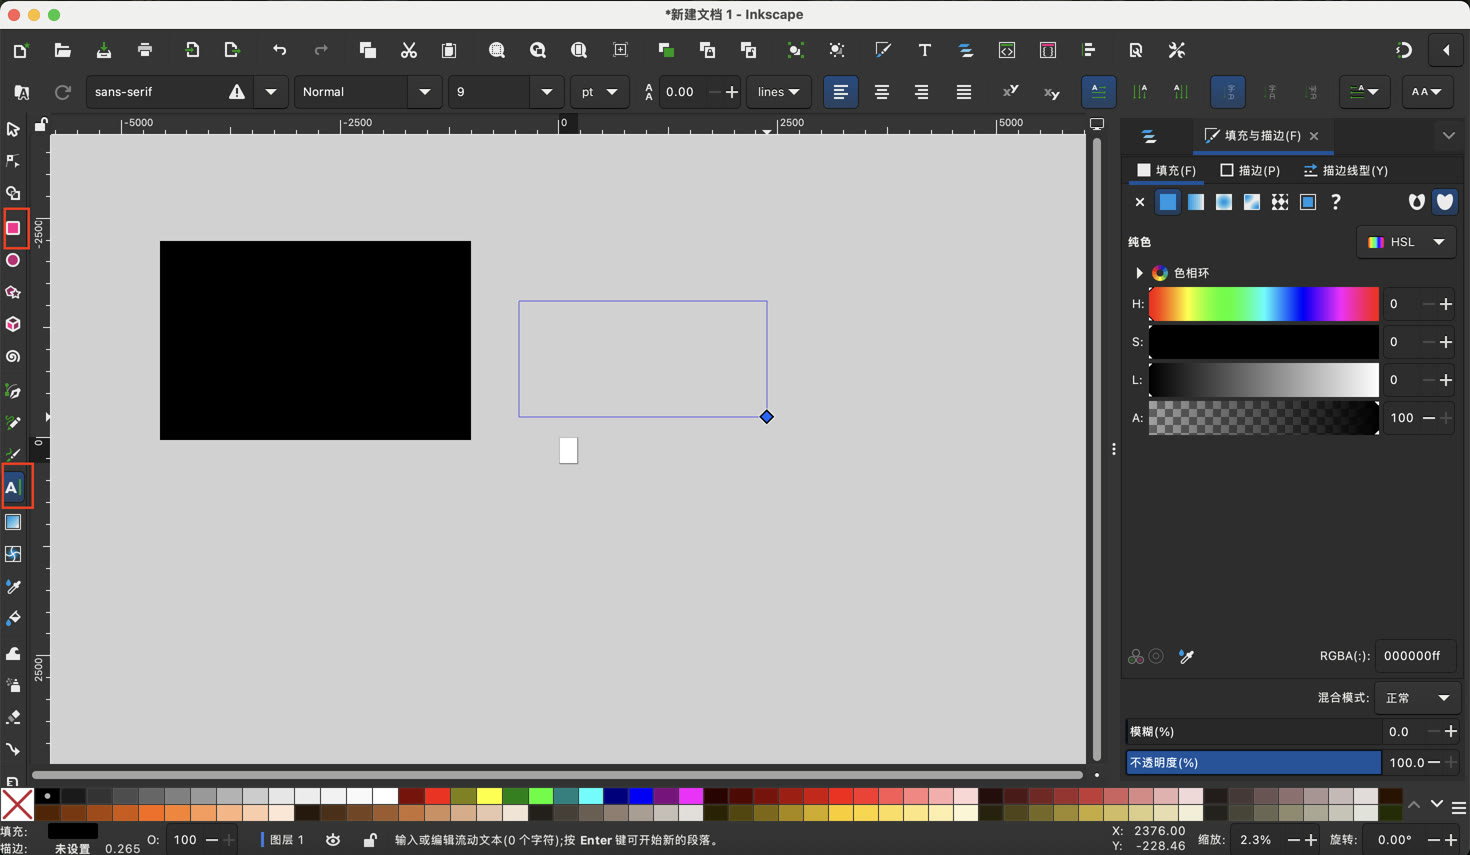Image resolution: width=1470 pixels, height=855 pixels.
Task: Enable center text alignment
Action: [881, 91]
